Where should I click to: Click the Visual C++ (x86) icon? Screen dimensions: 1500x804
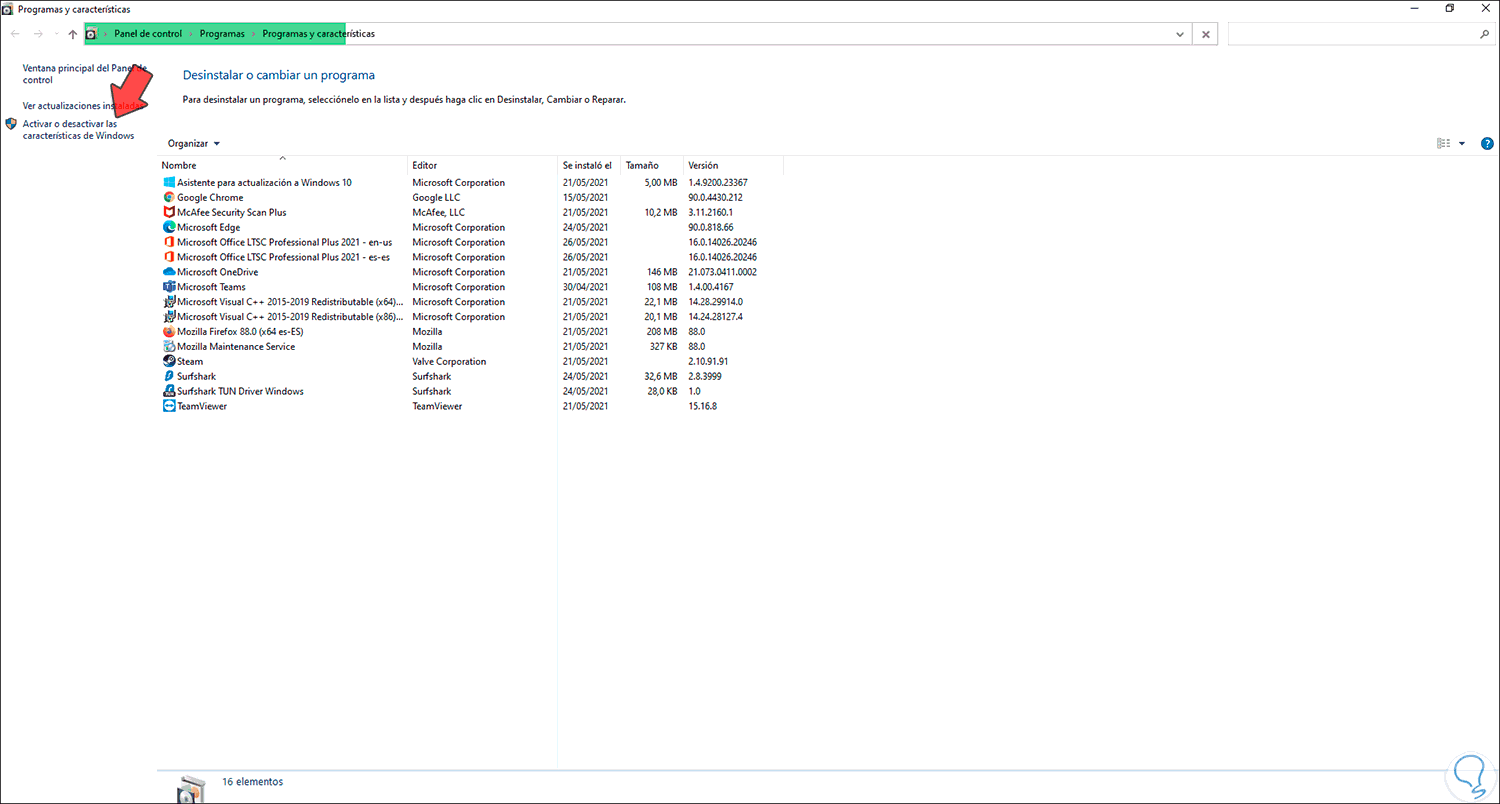(x=169, y=317)
